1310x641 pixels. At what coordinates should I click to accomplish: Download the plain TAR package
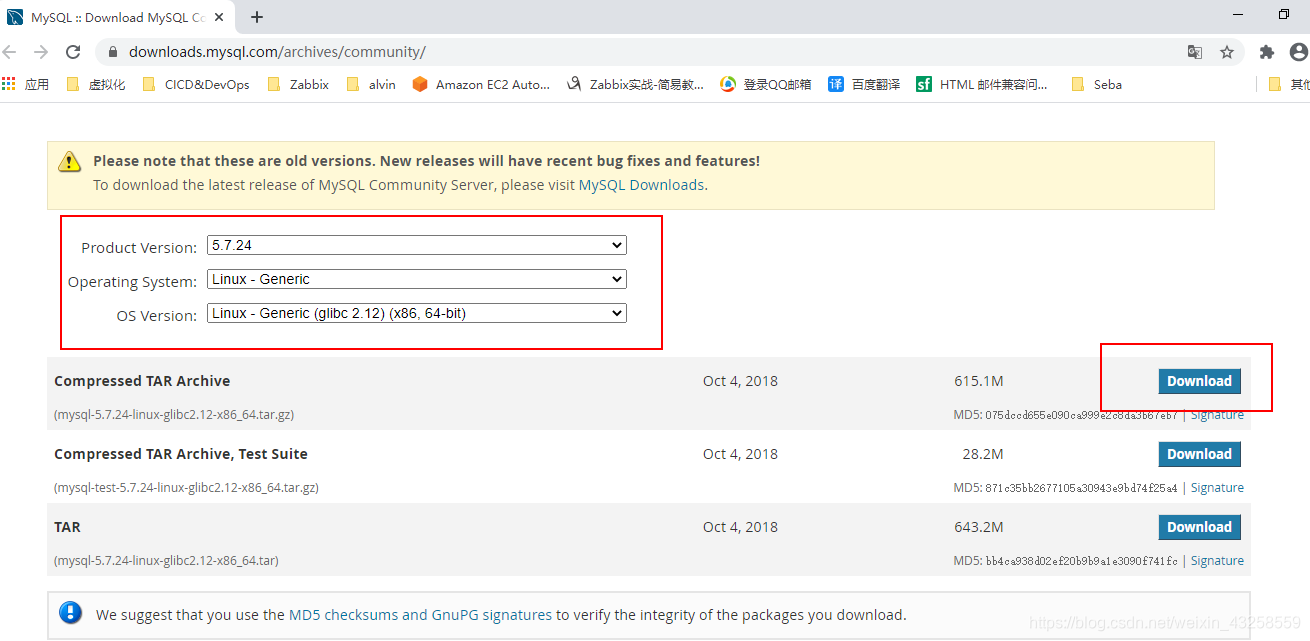pyautogui.click(x=1199, y=527)
